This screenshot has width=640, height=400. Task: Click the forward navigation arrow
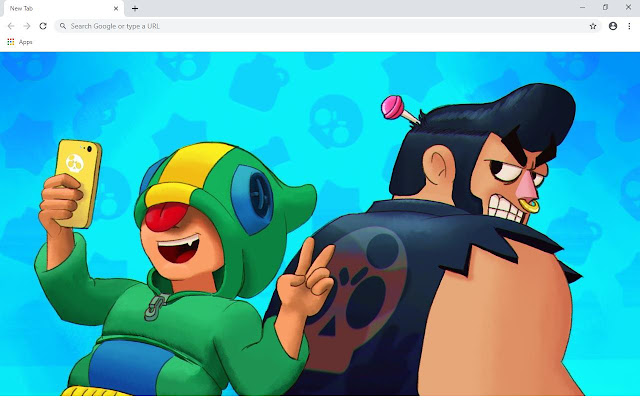27,26
